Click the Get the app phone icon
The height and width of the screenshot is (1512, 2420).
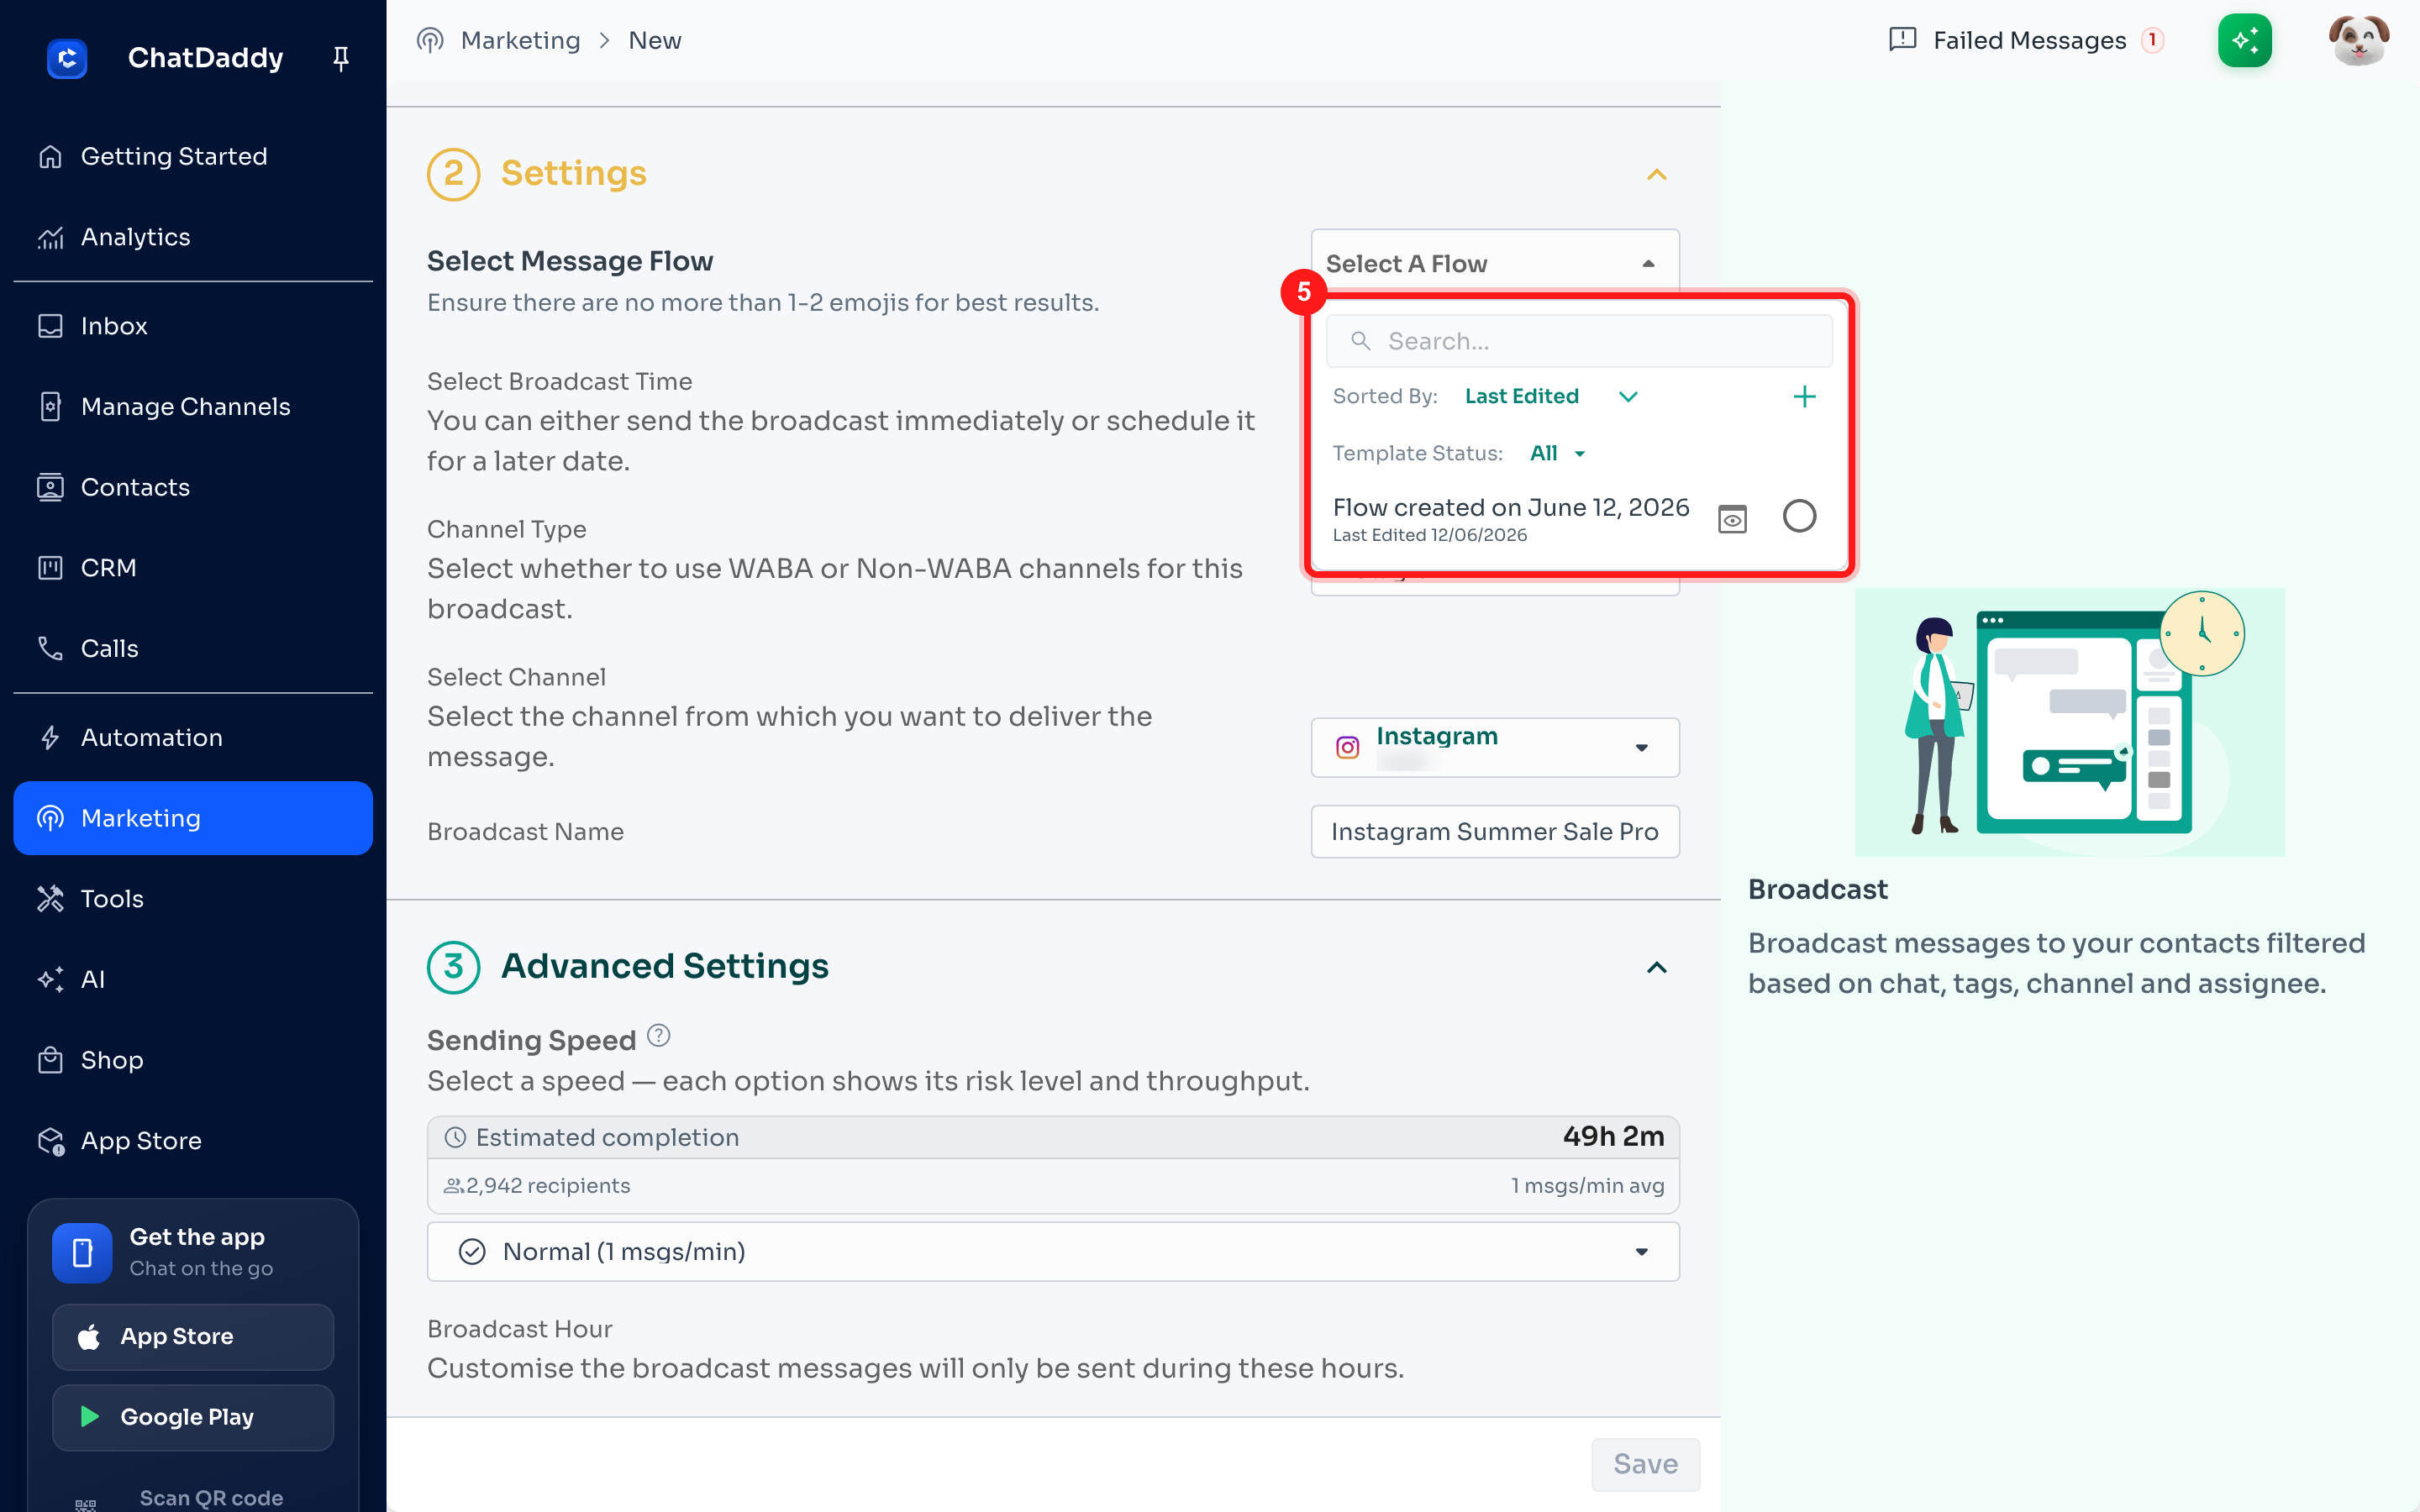tap(82, 1252)
